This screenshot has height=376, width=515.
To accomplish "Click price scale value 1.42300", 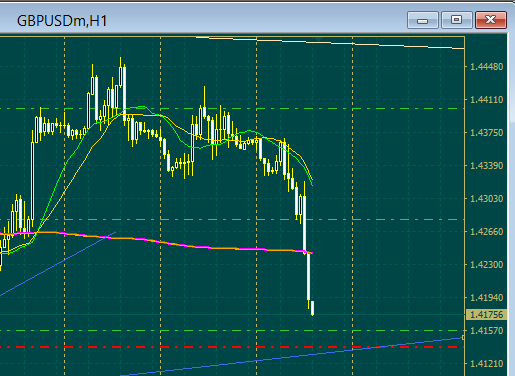I will (x=486, y=265).
